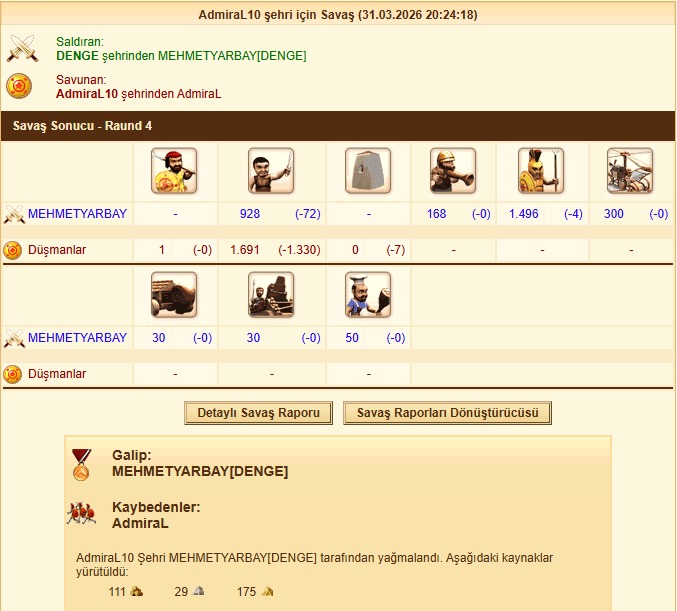The image size is (677, 611).
Task: Click enemy wall losses (-7)
Action: [x=395, y=250]
